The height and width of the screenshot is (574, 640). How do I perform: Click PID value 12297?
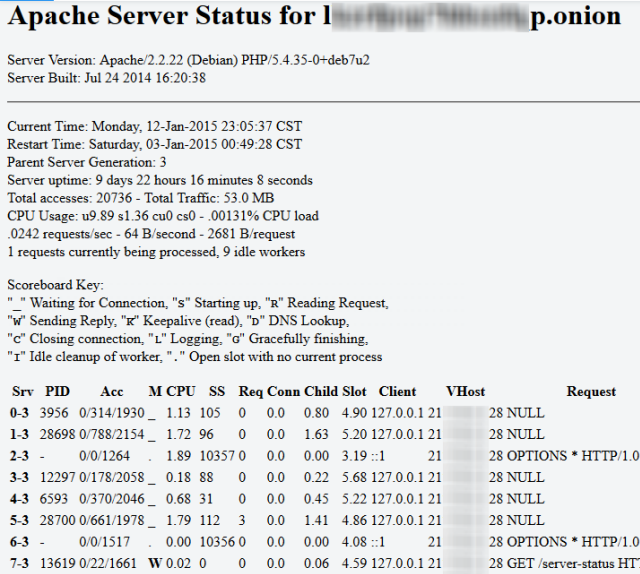click(x=58, y=478)
